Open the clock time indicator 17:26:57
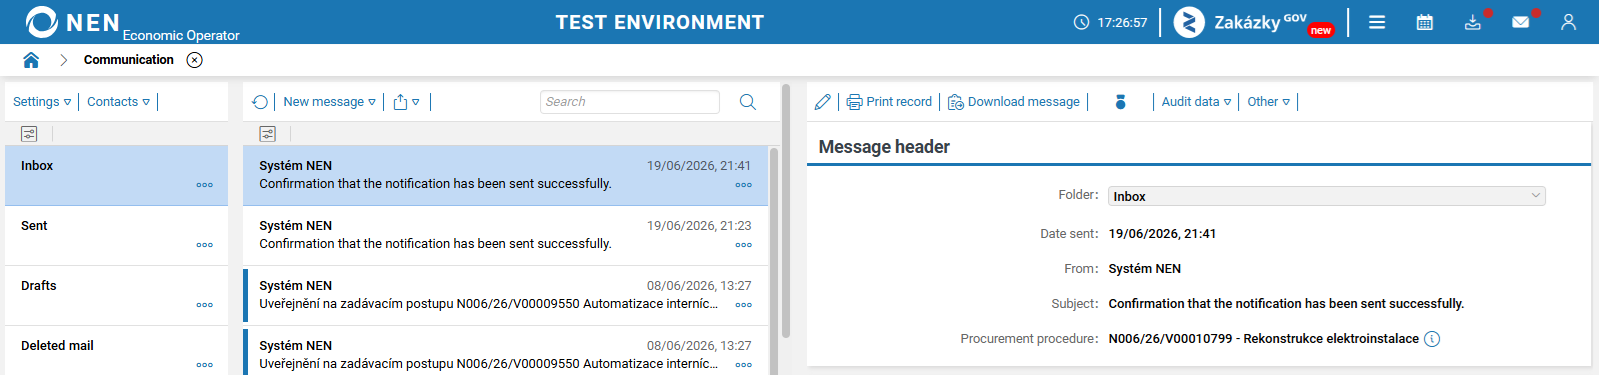Screen dimensions: 1599x375 (x=1110, y=22)
